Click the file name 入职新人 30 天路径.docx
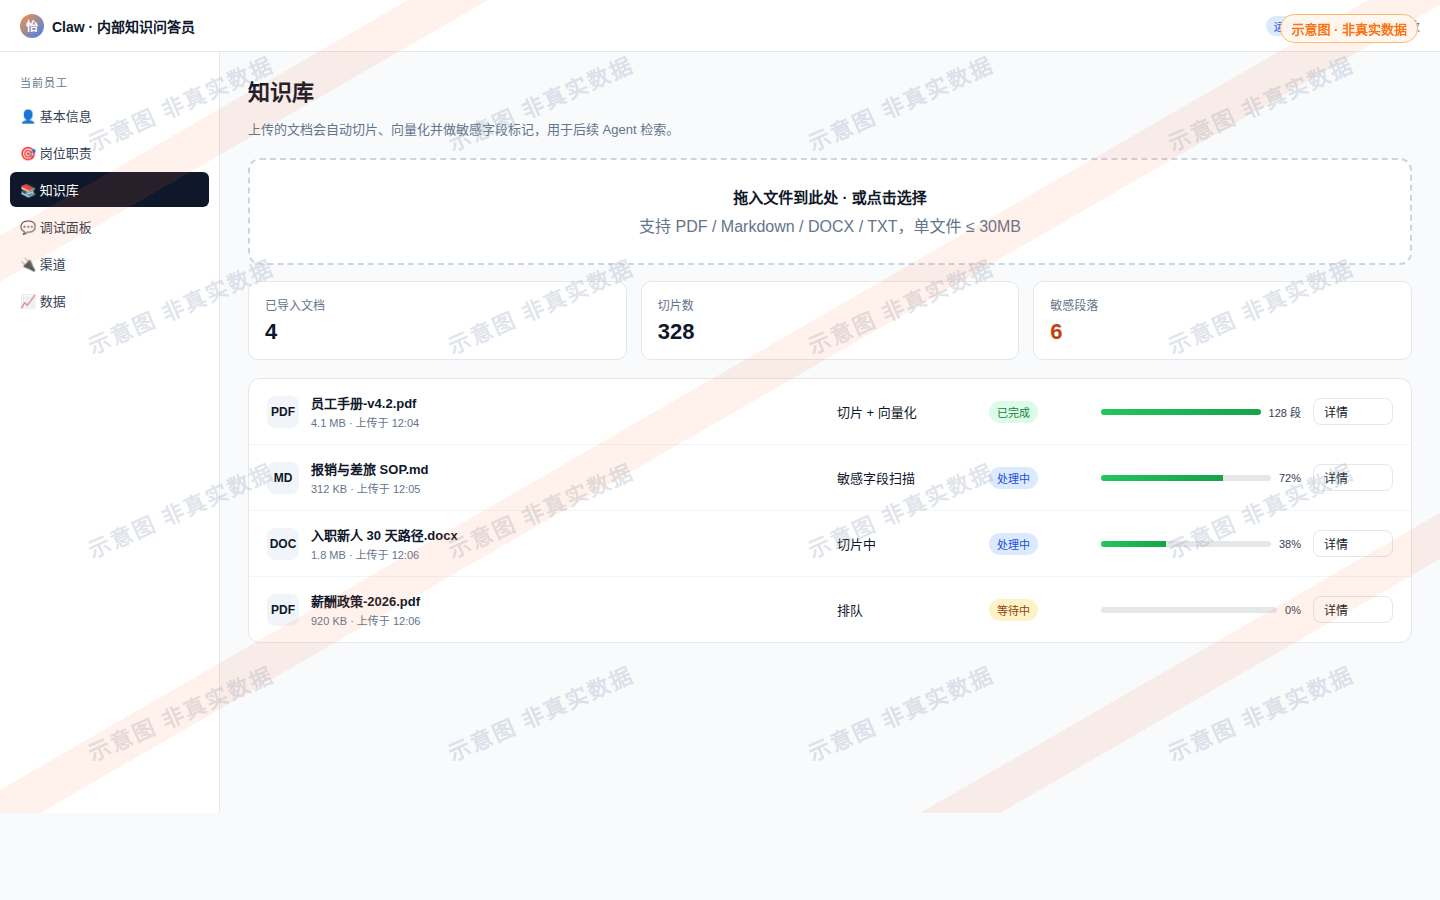 tap(384, 536)
